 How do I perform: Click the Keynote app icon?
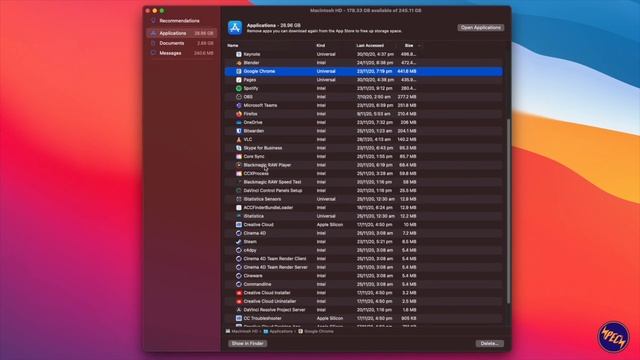[239, 54]
